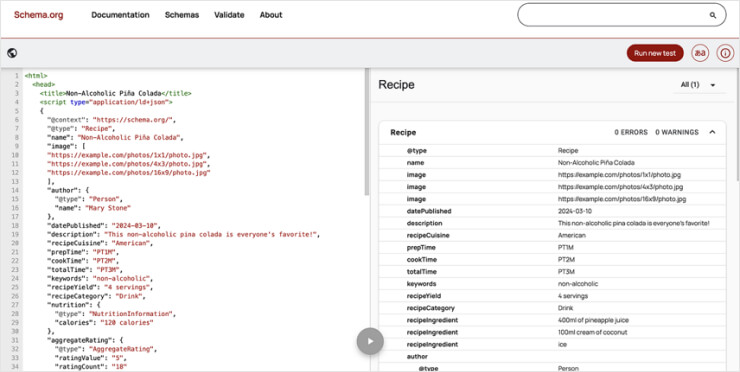The width and height of the screenshot is (740, 372).
Task: Click the info circle icon
Action: (725, 53)
